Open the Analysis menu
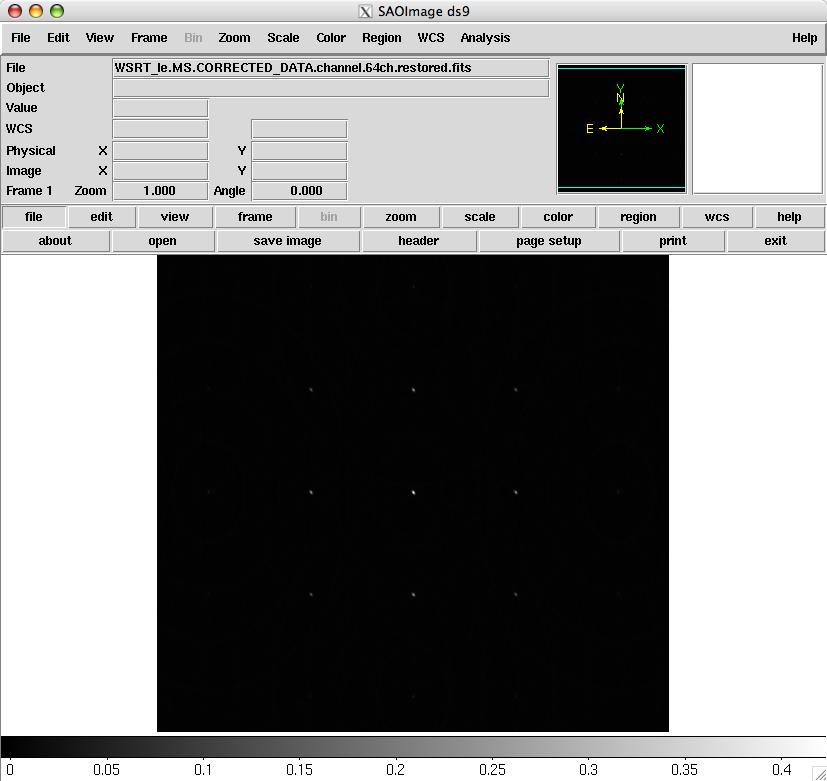This screenshot has height=781, width=827. (x=485, y=38)
